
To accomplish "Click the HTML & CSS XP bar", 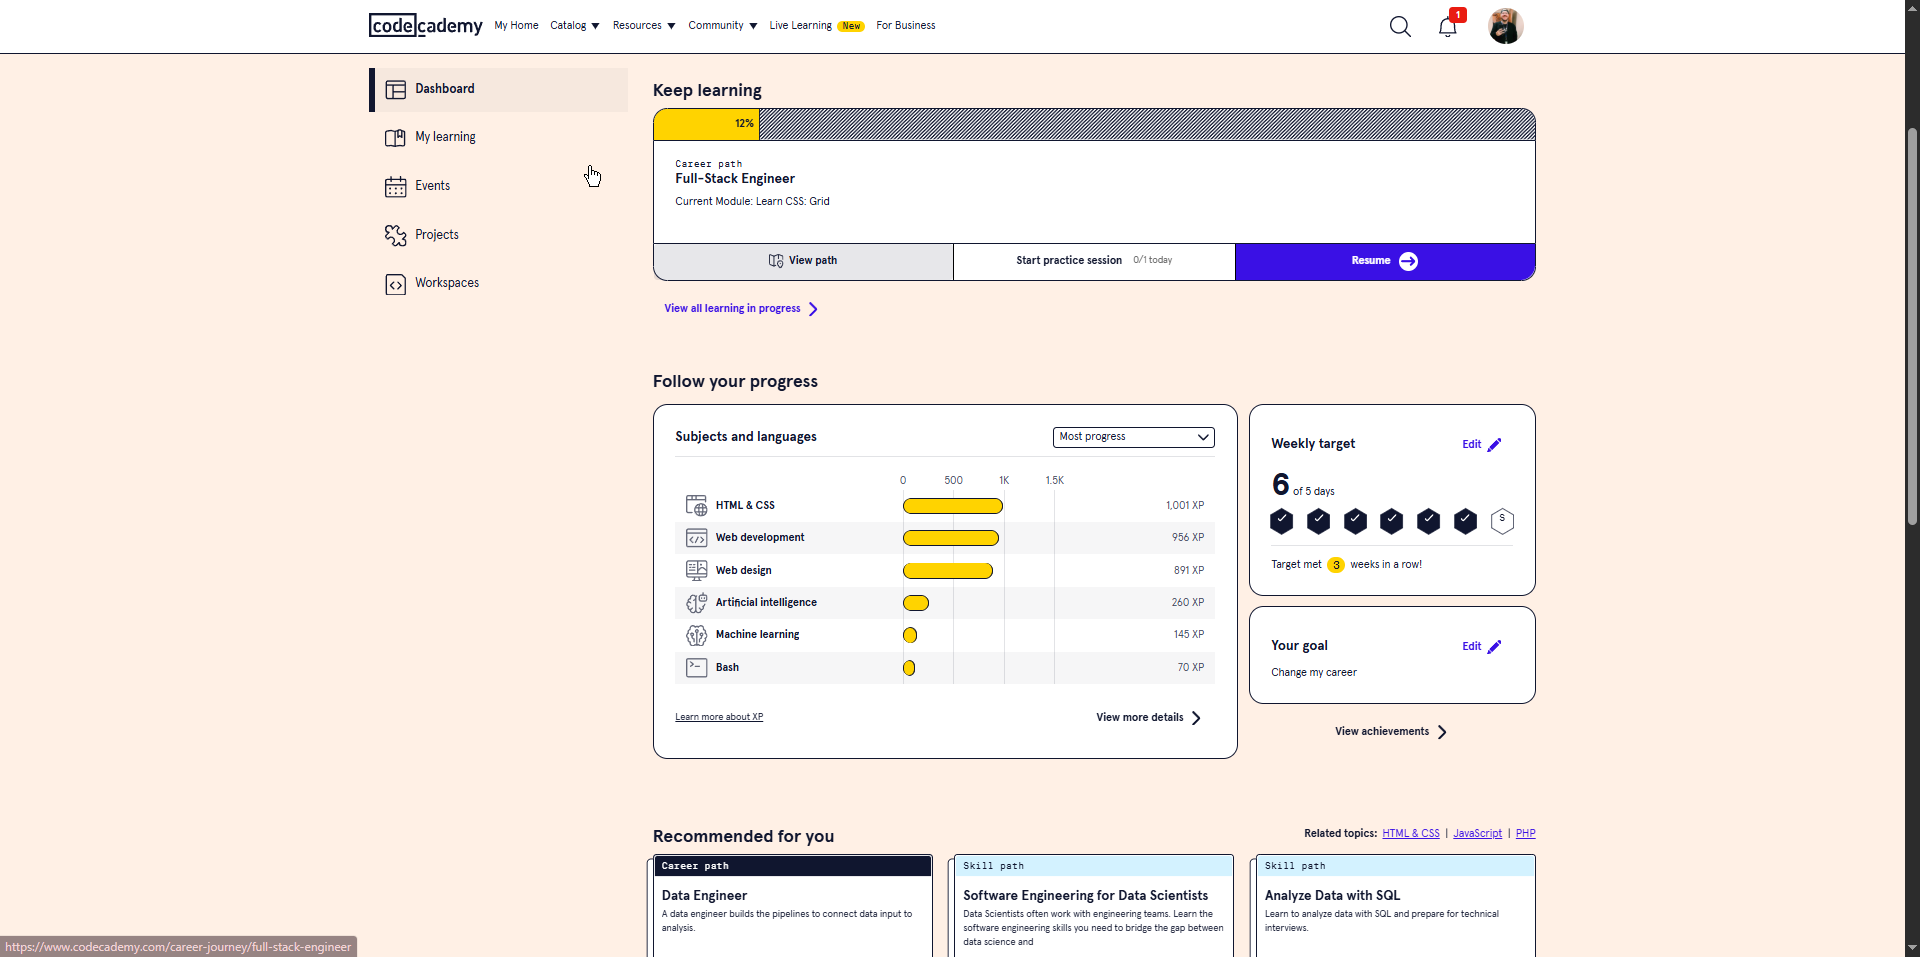I will click(x=953, y=506).
